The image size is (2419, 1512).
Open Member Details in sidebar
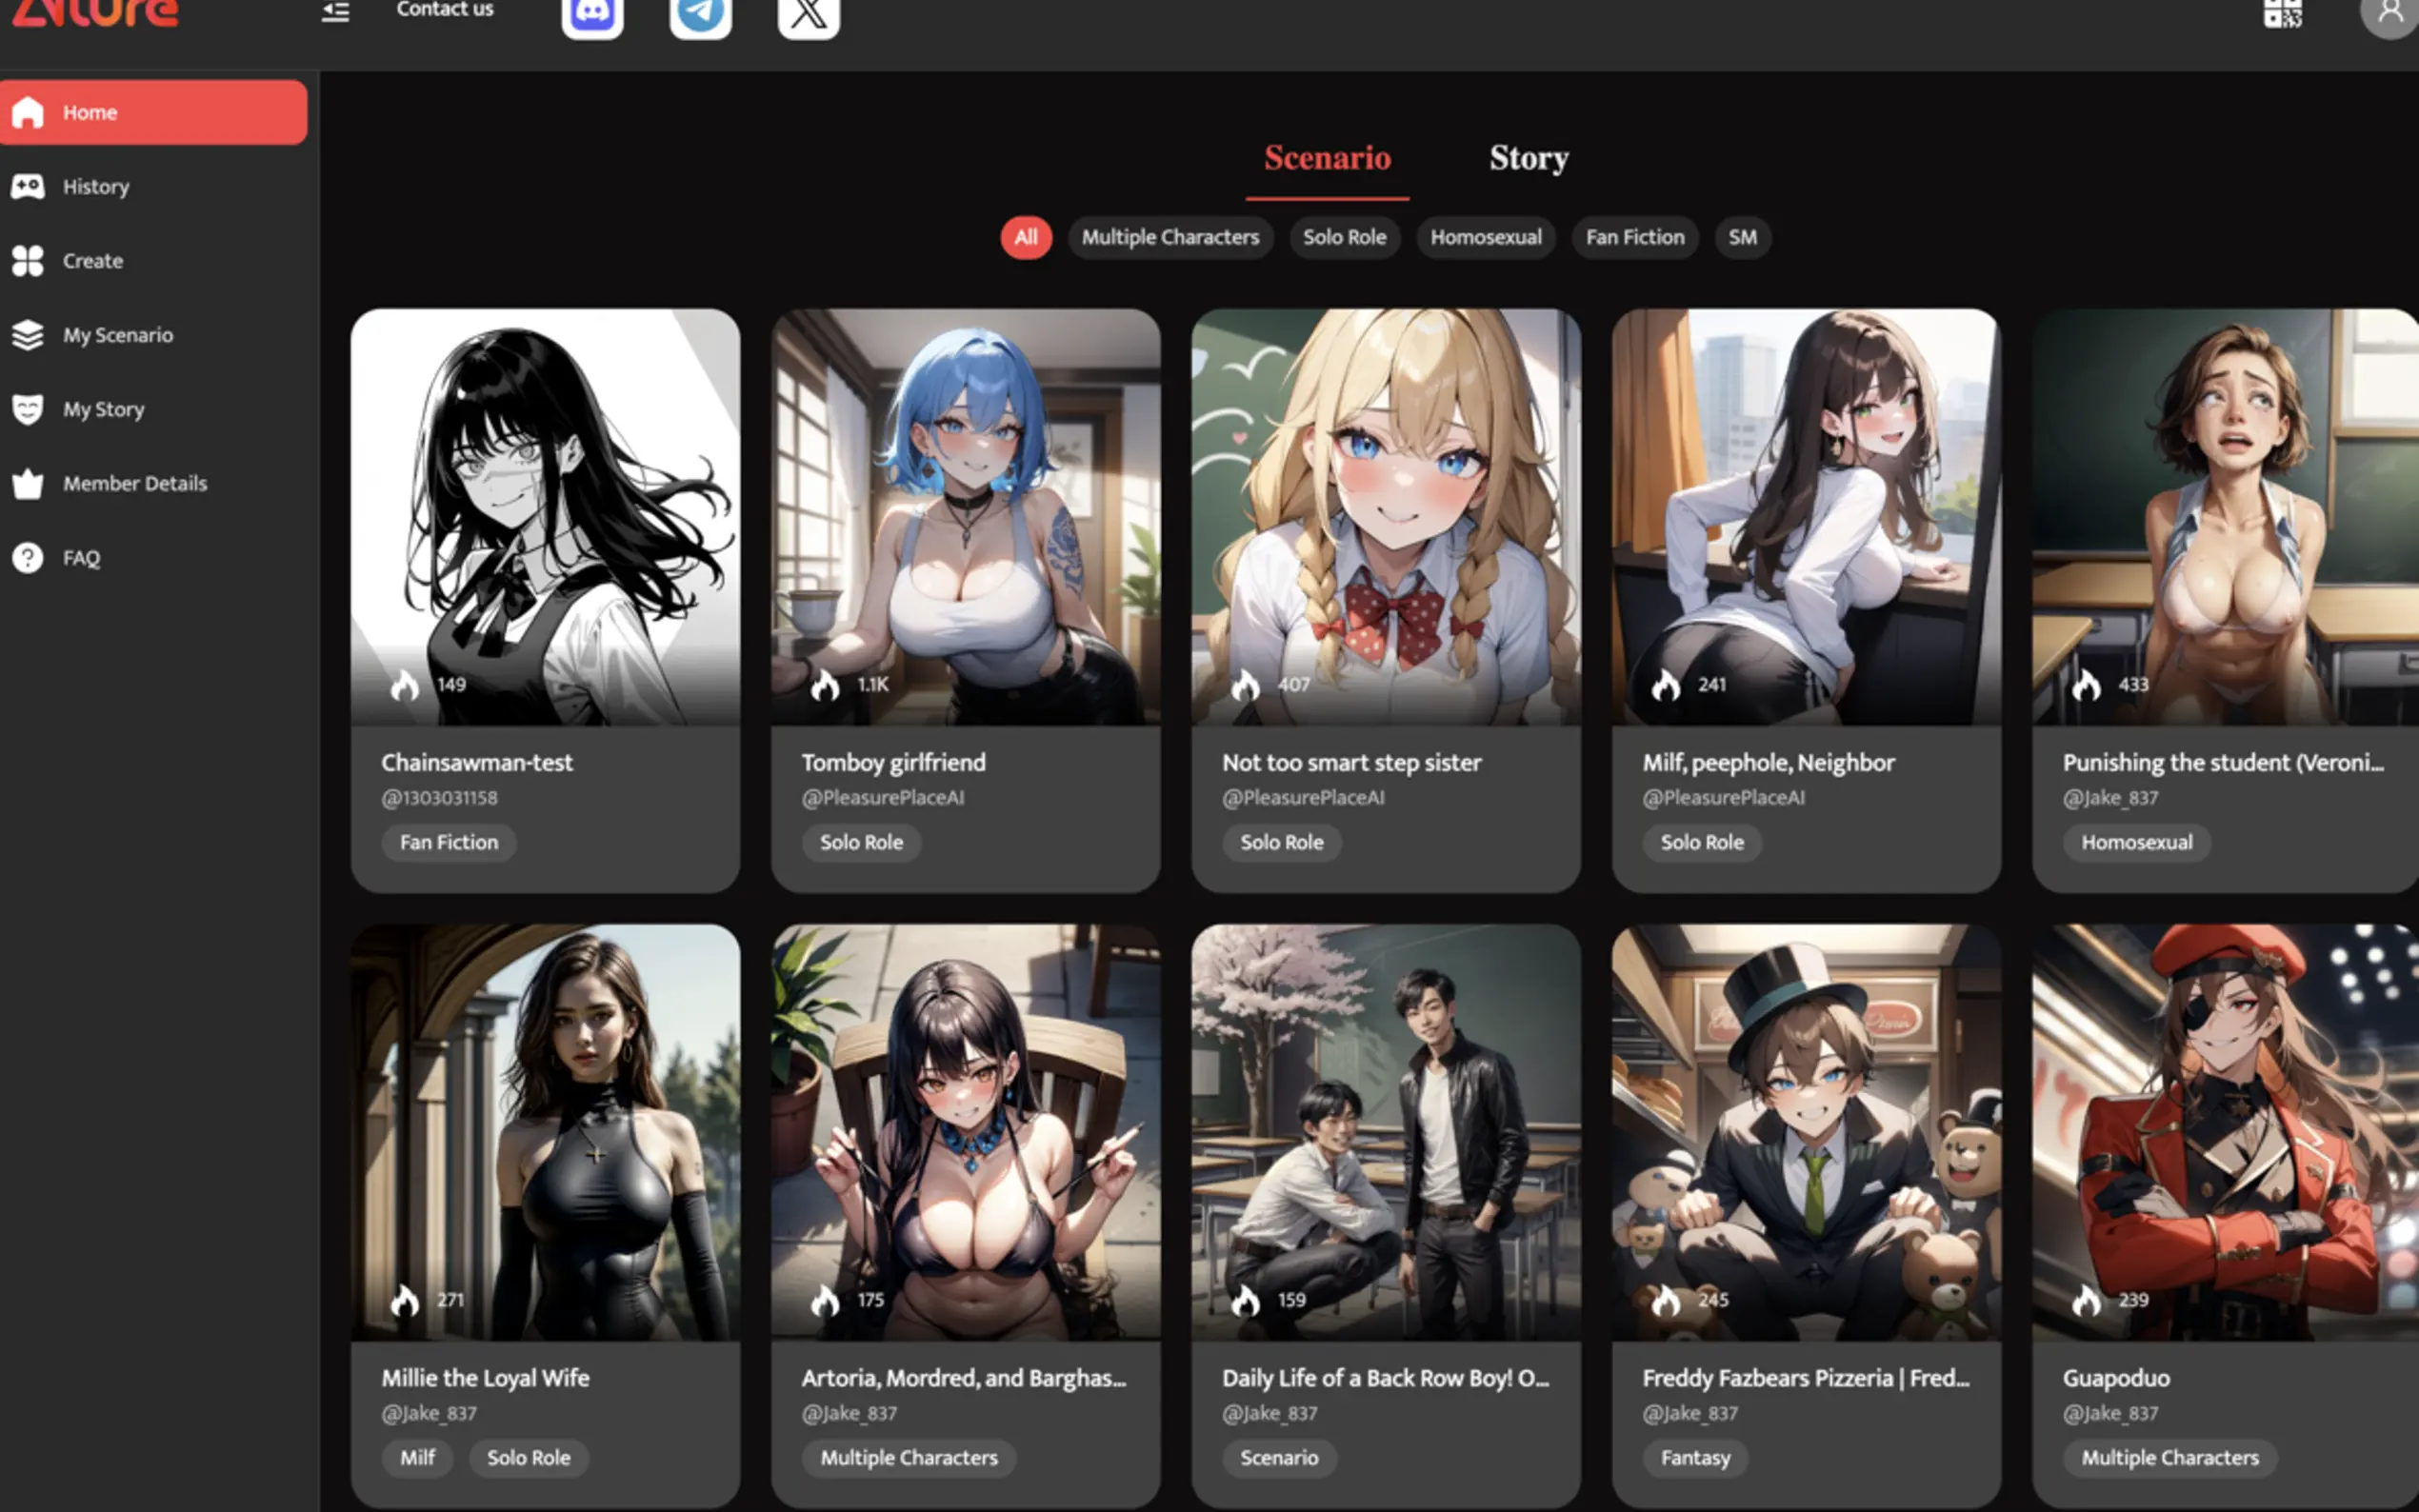[x=134, y=484]
